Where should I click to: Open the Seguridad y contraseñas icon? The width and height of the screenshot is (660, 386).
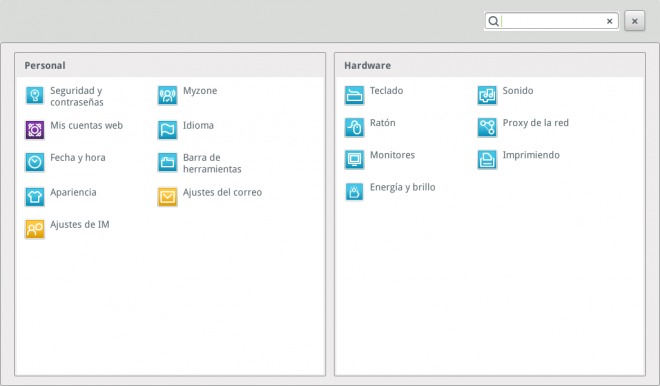[x=35, y=96]
